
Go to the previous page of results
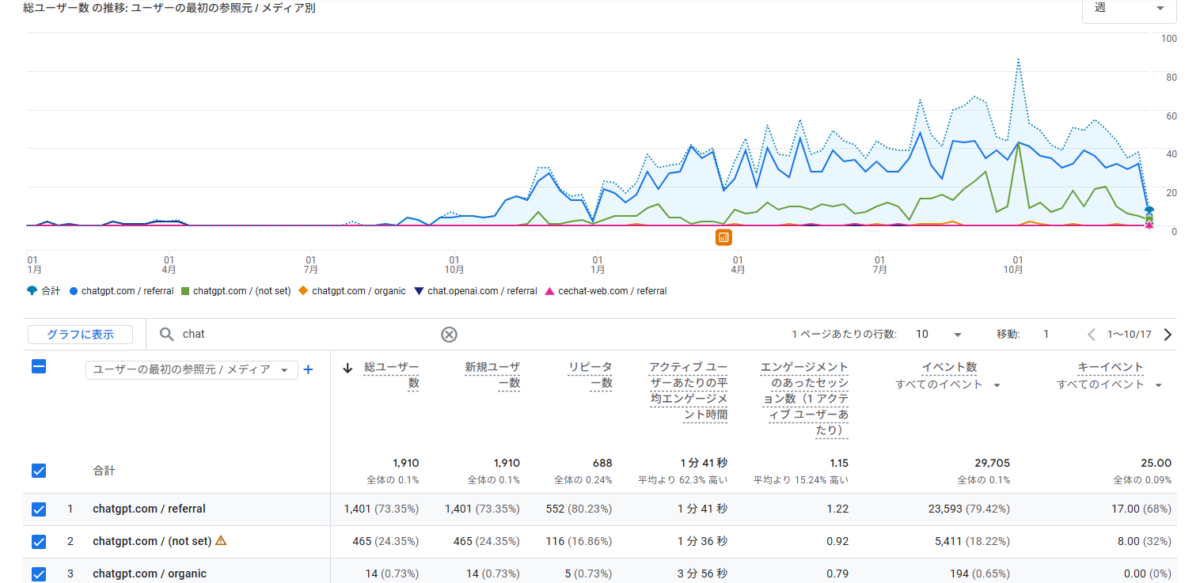pos(1092,334)
